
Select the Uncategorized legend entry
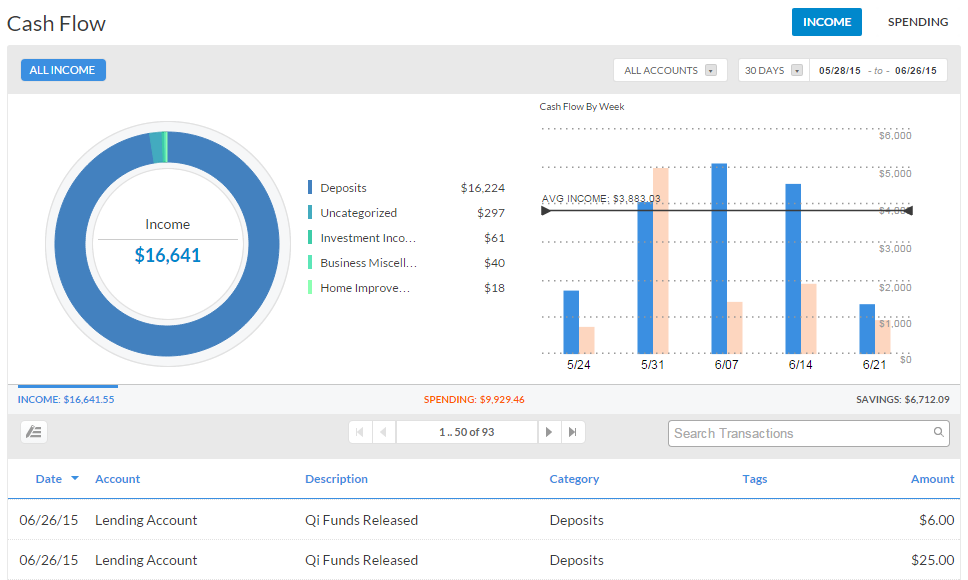point(406,213)
